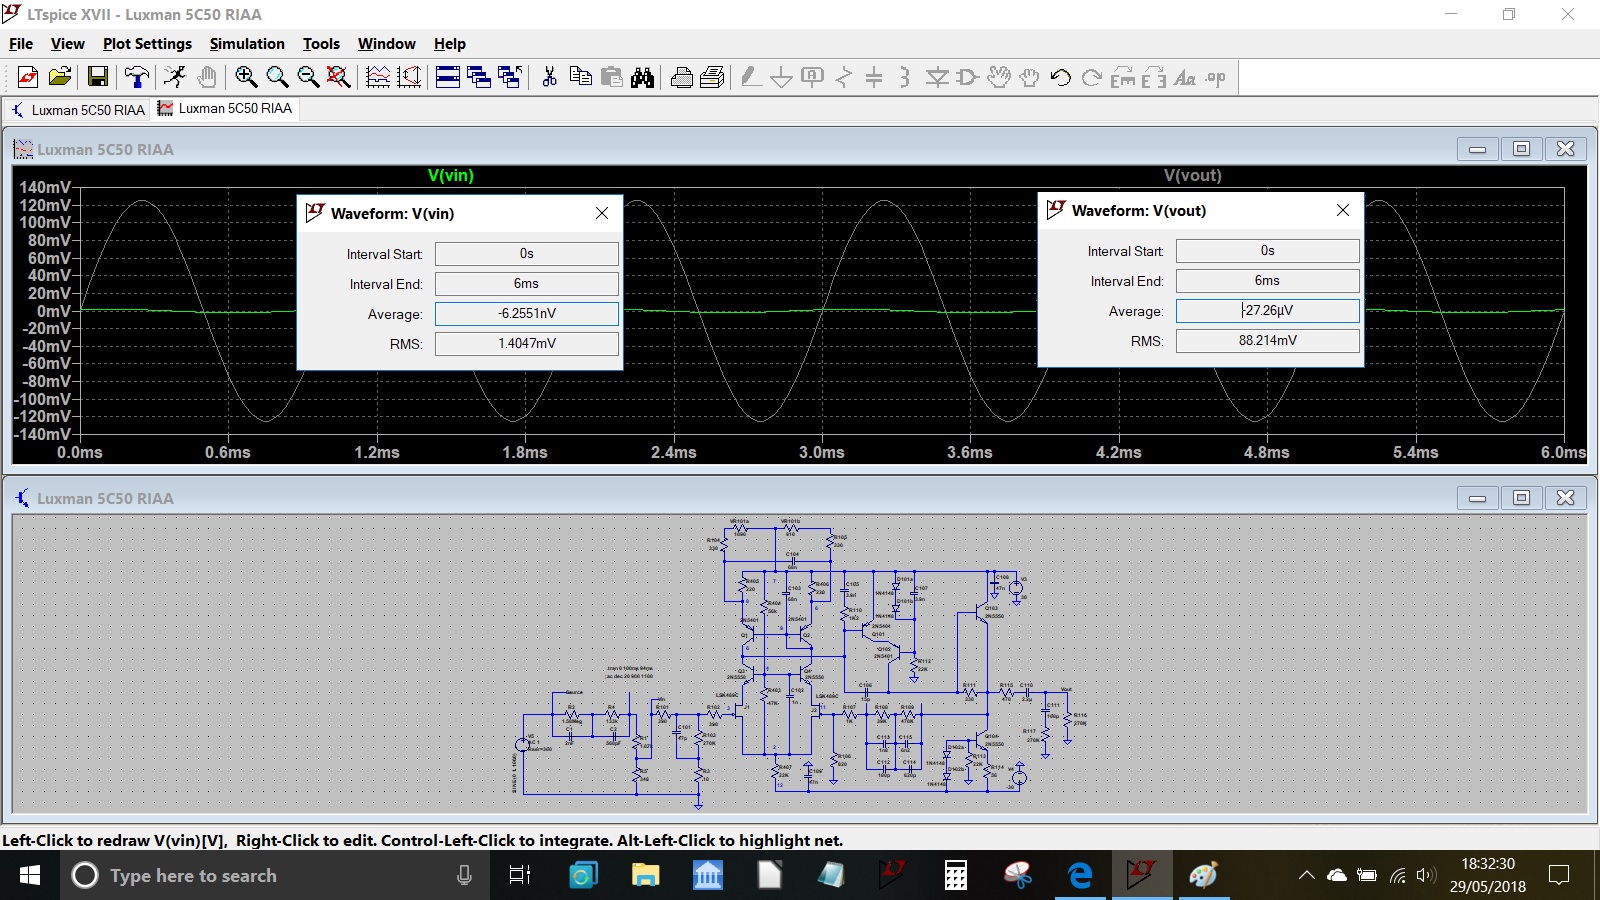Click the V(vout) dialog Average field

[1268, 310]
